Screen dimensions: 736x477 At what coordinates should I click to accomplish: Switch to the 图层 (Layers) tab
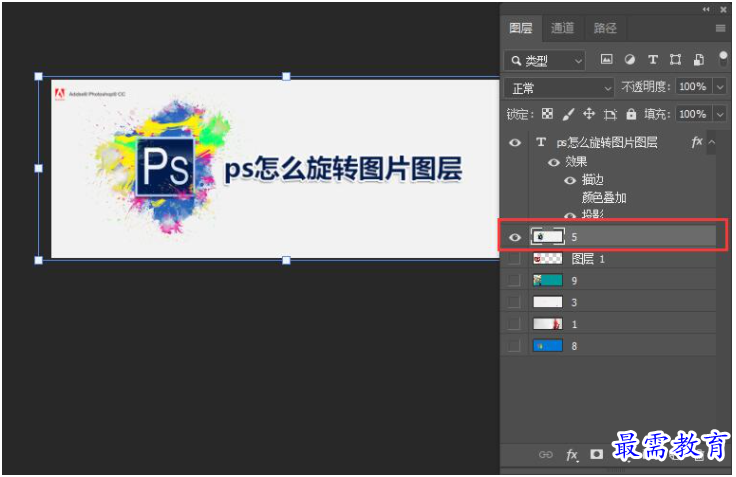[x=521, y=28]
